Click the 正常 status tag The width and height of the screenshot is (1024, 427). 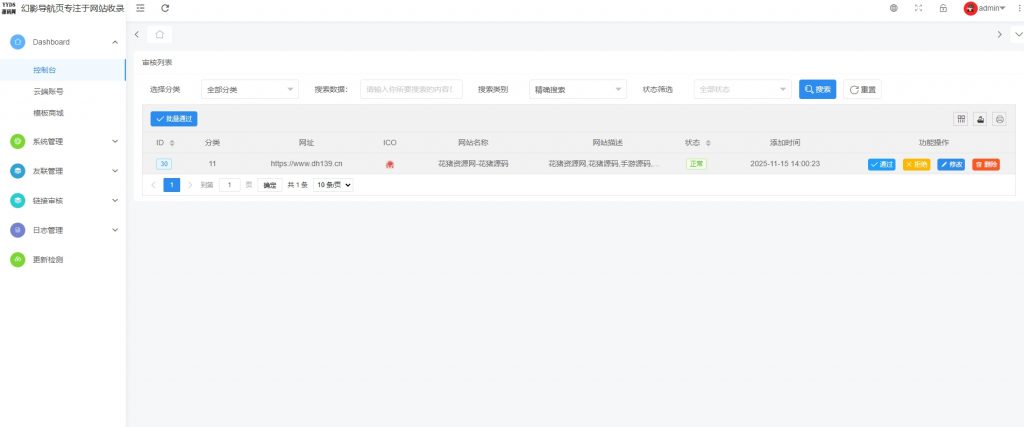click(x=696, y=164)
